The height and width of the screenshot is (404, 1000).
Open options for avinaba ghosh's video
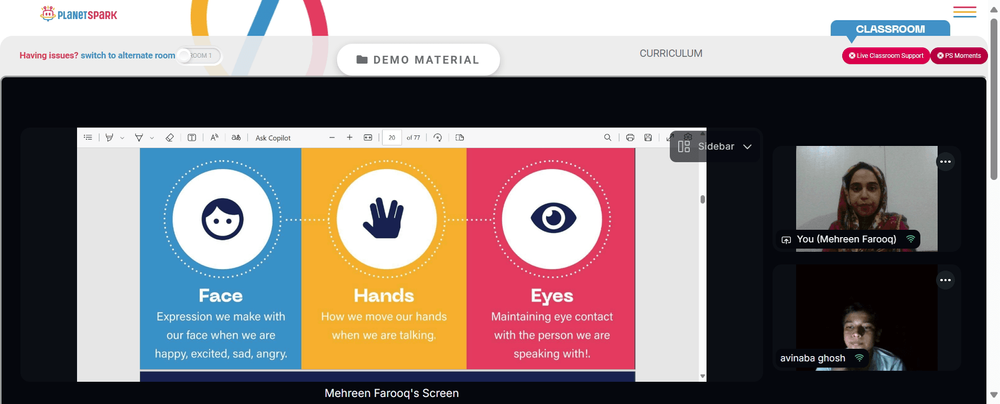[x=945, y=280]
